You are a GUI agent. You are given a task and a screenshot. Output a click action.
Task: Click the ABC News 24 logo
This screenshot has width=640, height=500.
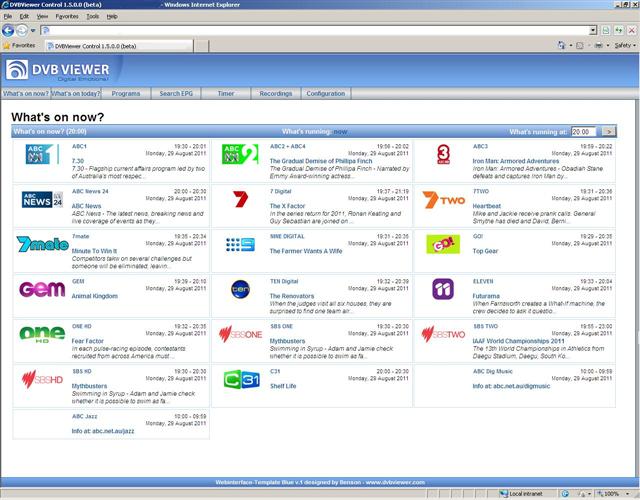click(42, 200)
